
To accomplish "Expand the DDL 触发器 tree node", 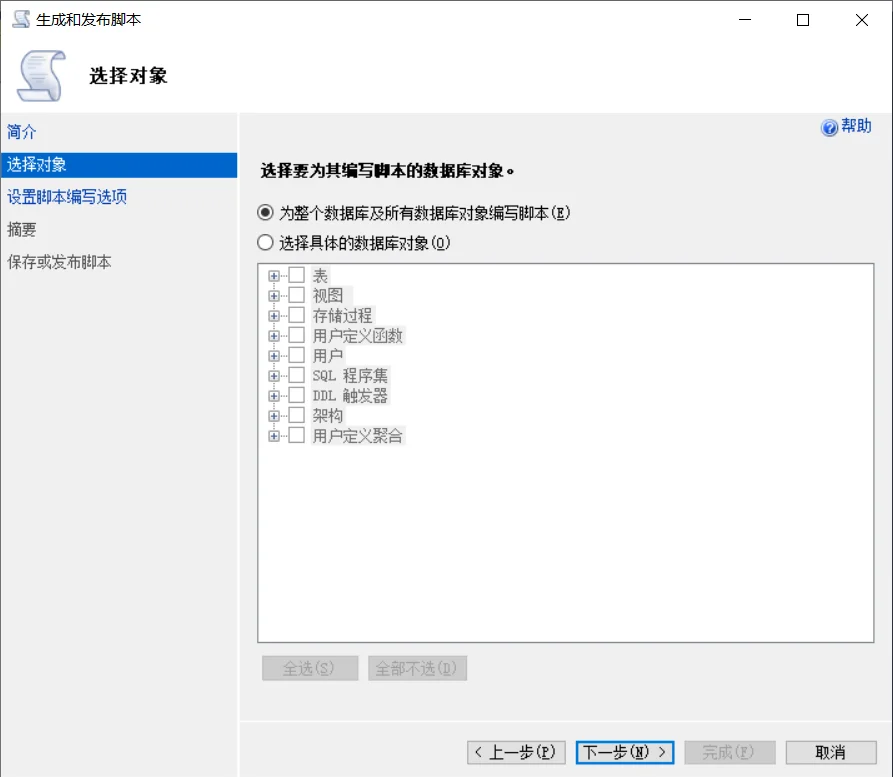I will (x=274, y=396).
